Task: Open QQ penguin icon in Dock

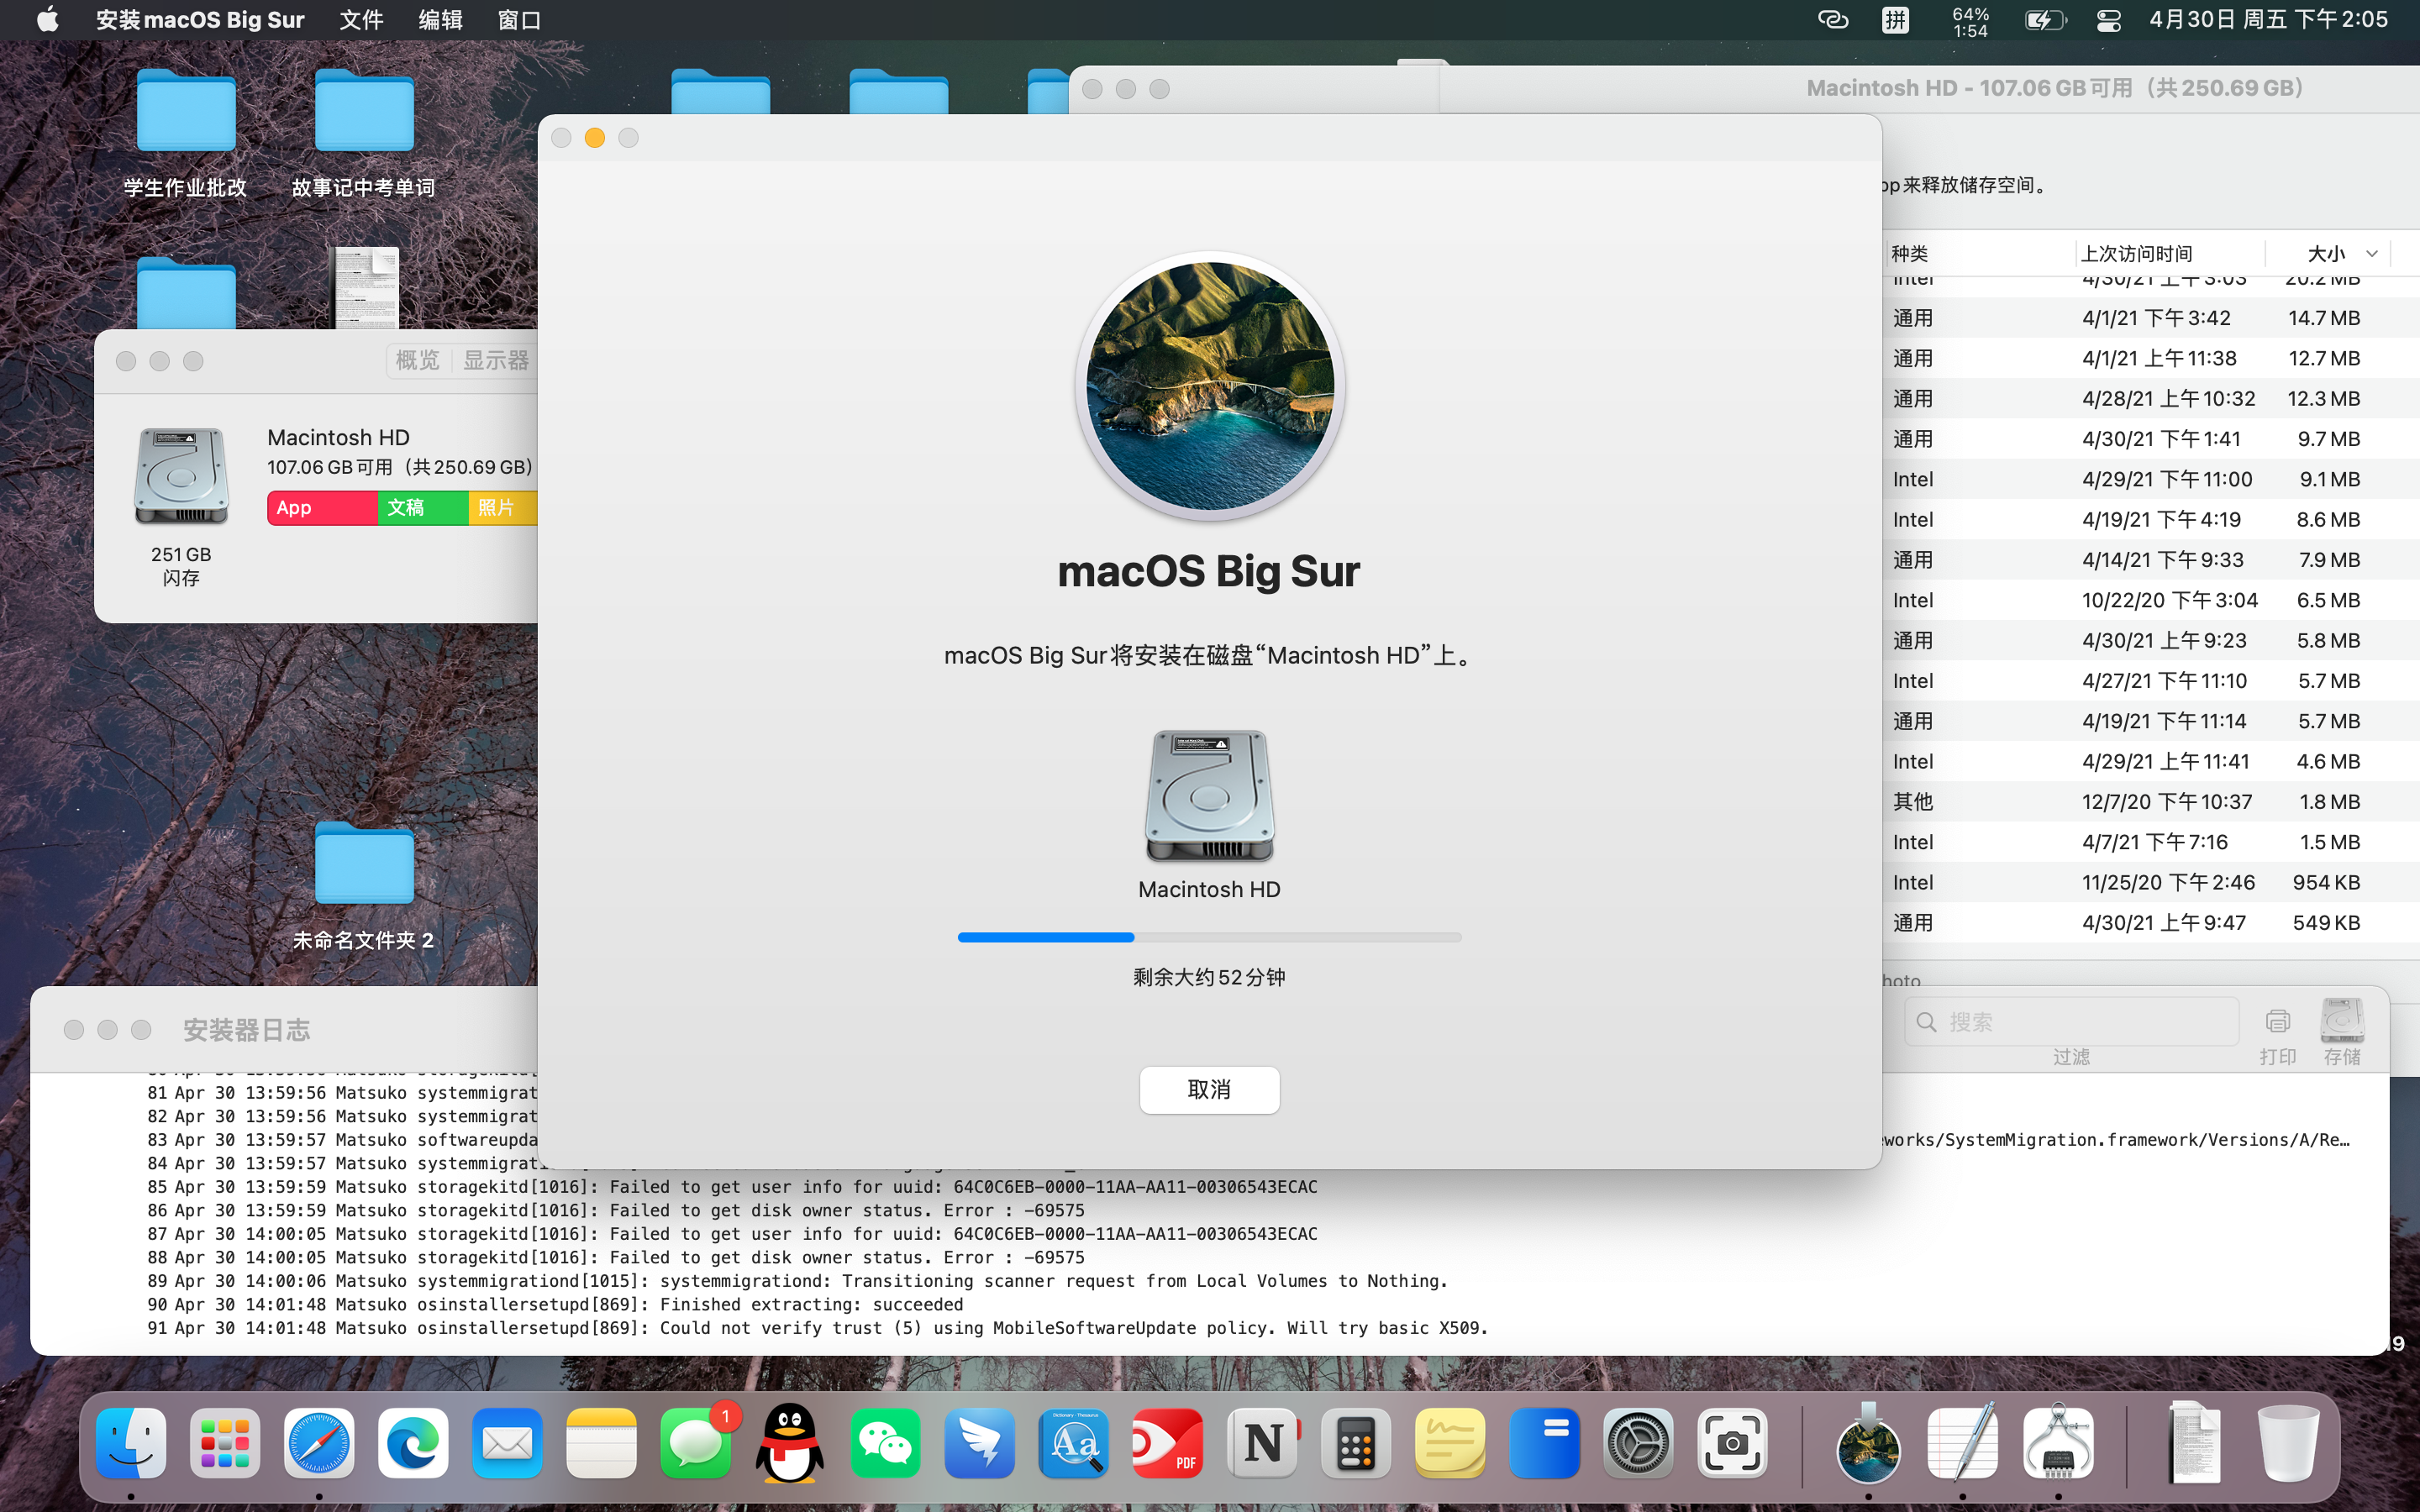Action: pos(790,1443)
